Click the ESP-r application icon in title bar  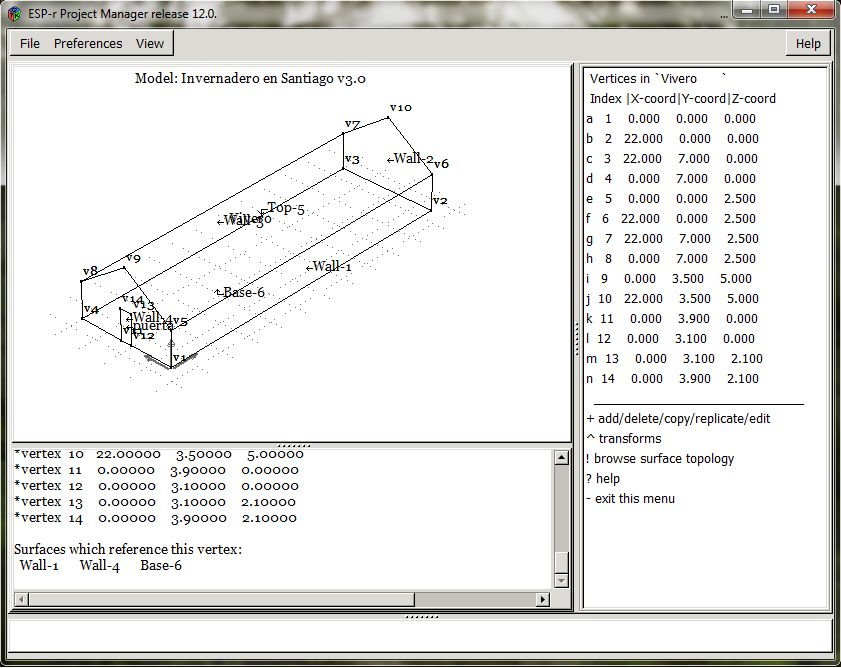(x=13, y=13)
